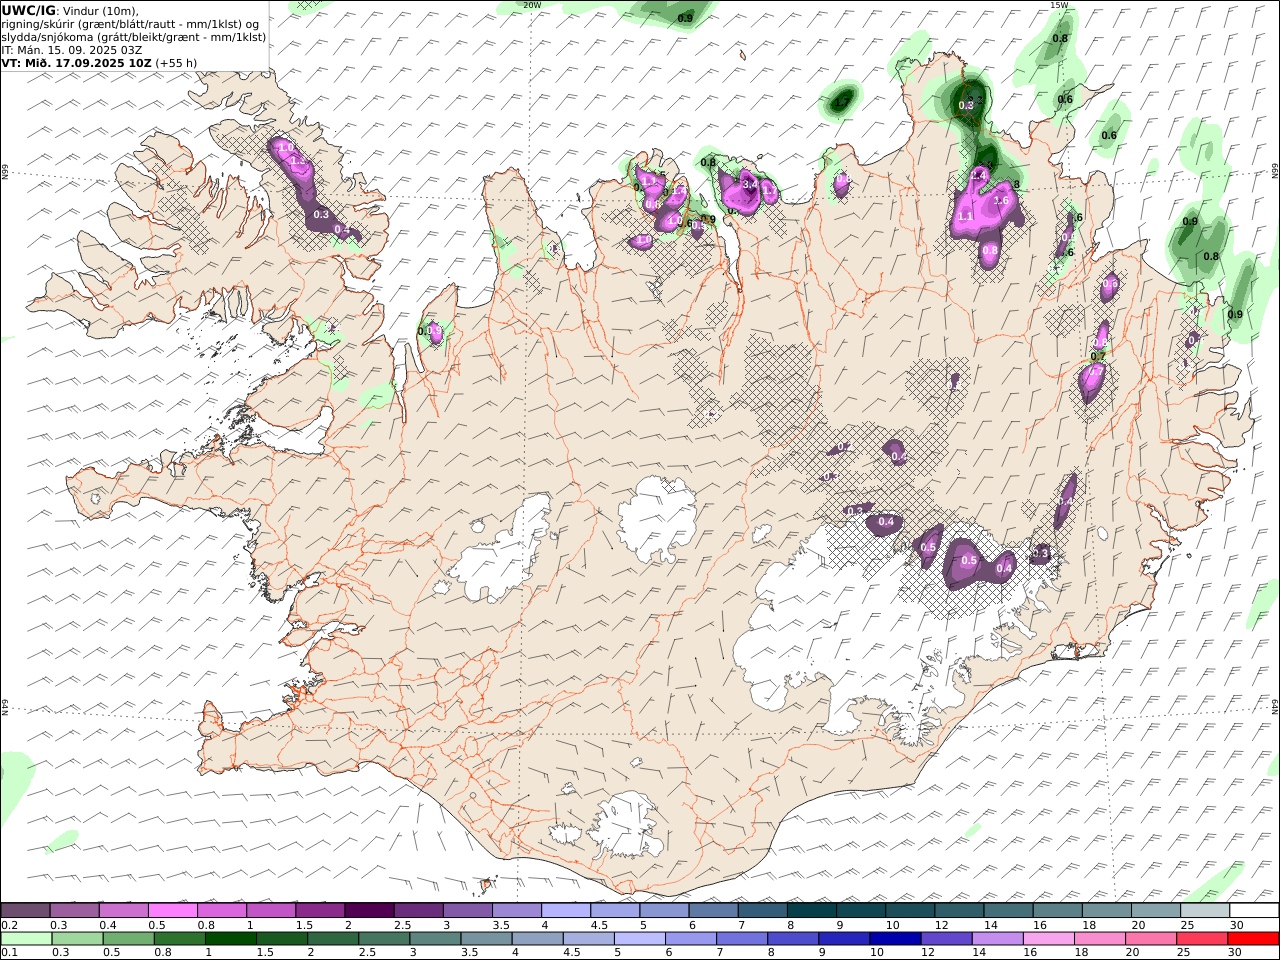
Task: Select the 1.5 swatch of the upper snow legend
Action: coord(320,910)
